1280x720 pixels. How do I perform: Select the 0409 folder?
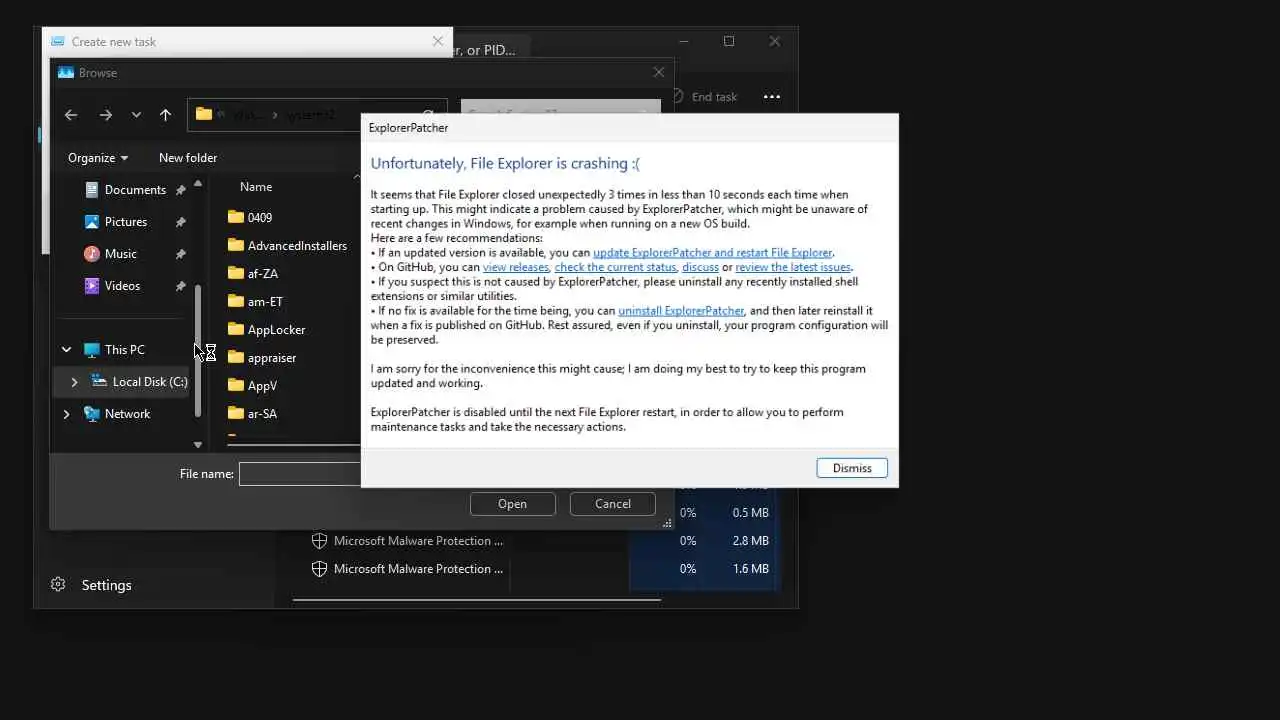coord(260,217)
